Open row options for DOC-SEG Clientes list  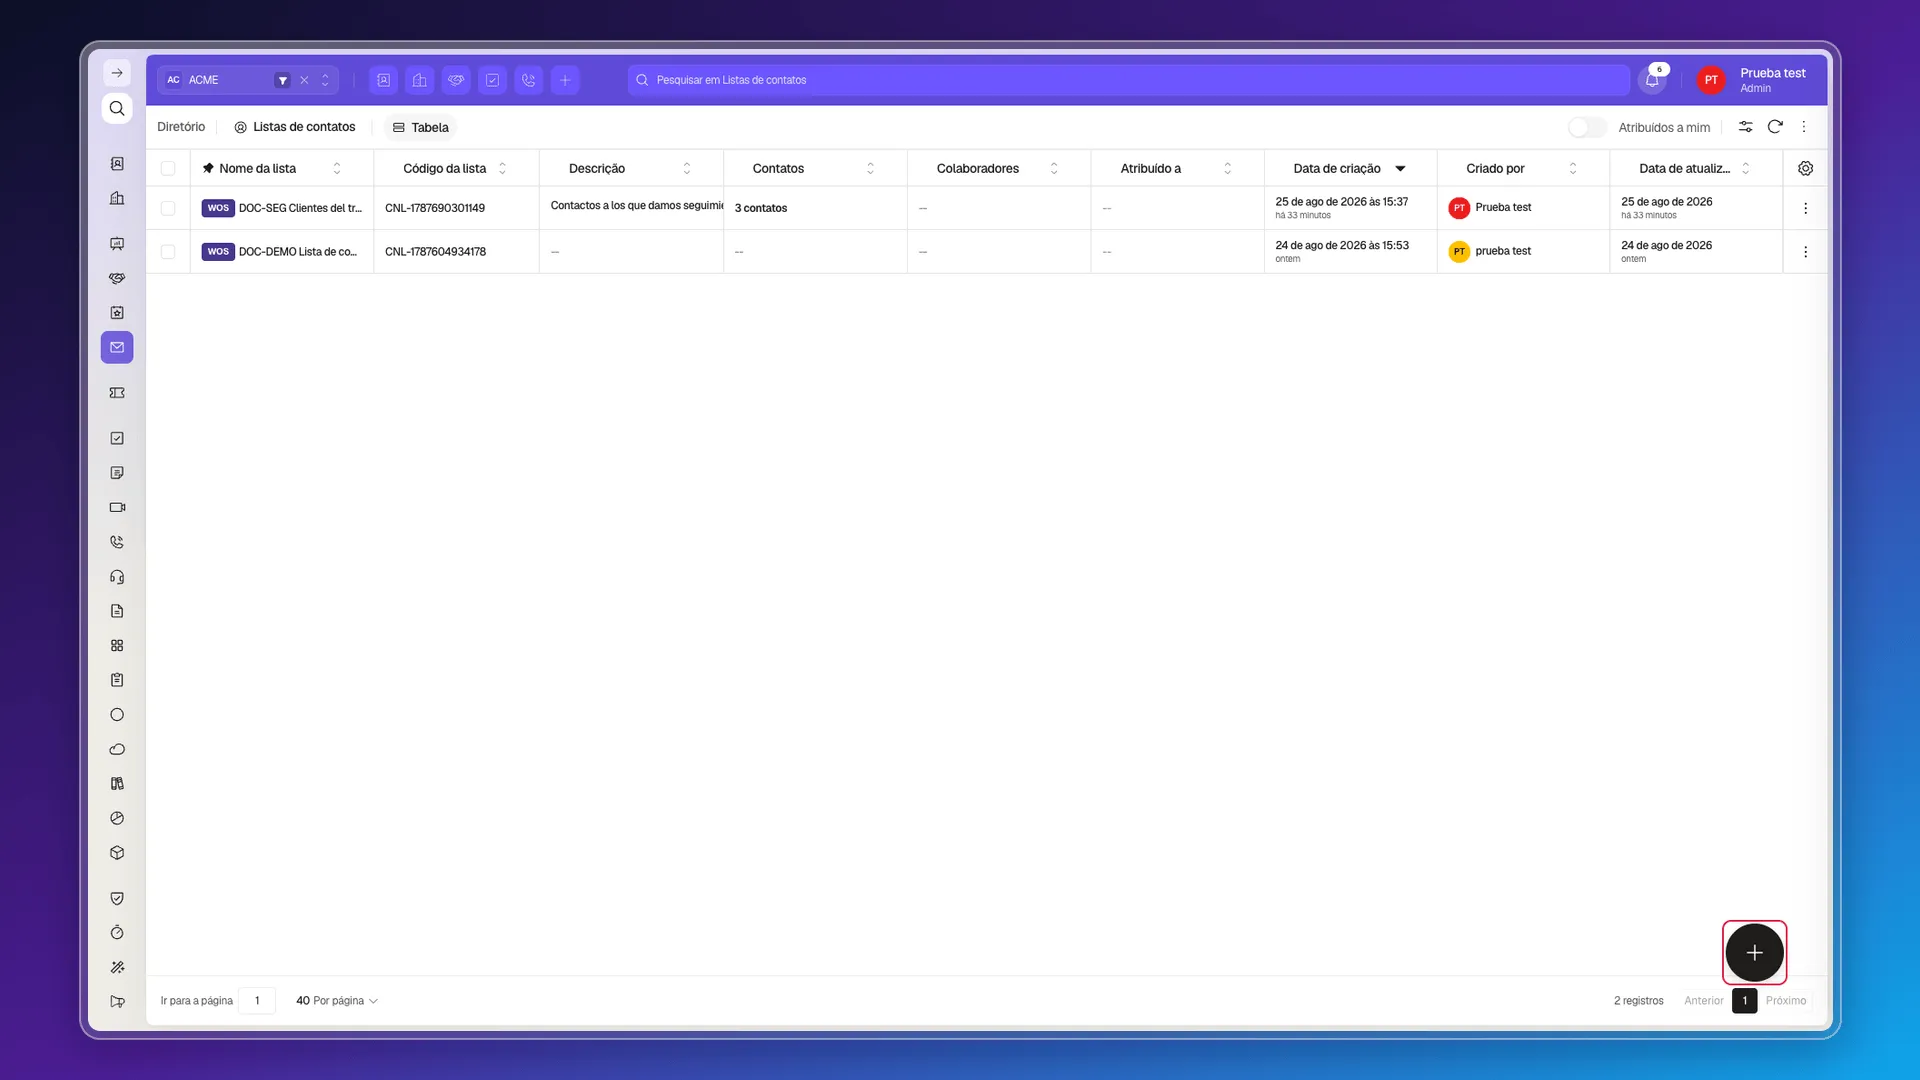(1805, 208)
